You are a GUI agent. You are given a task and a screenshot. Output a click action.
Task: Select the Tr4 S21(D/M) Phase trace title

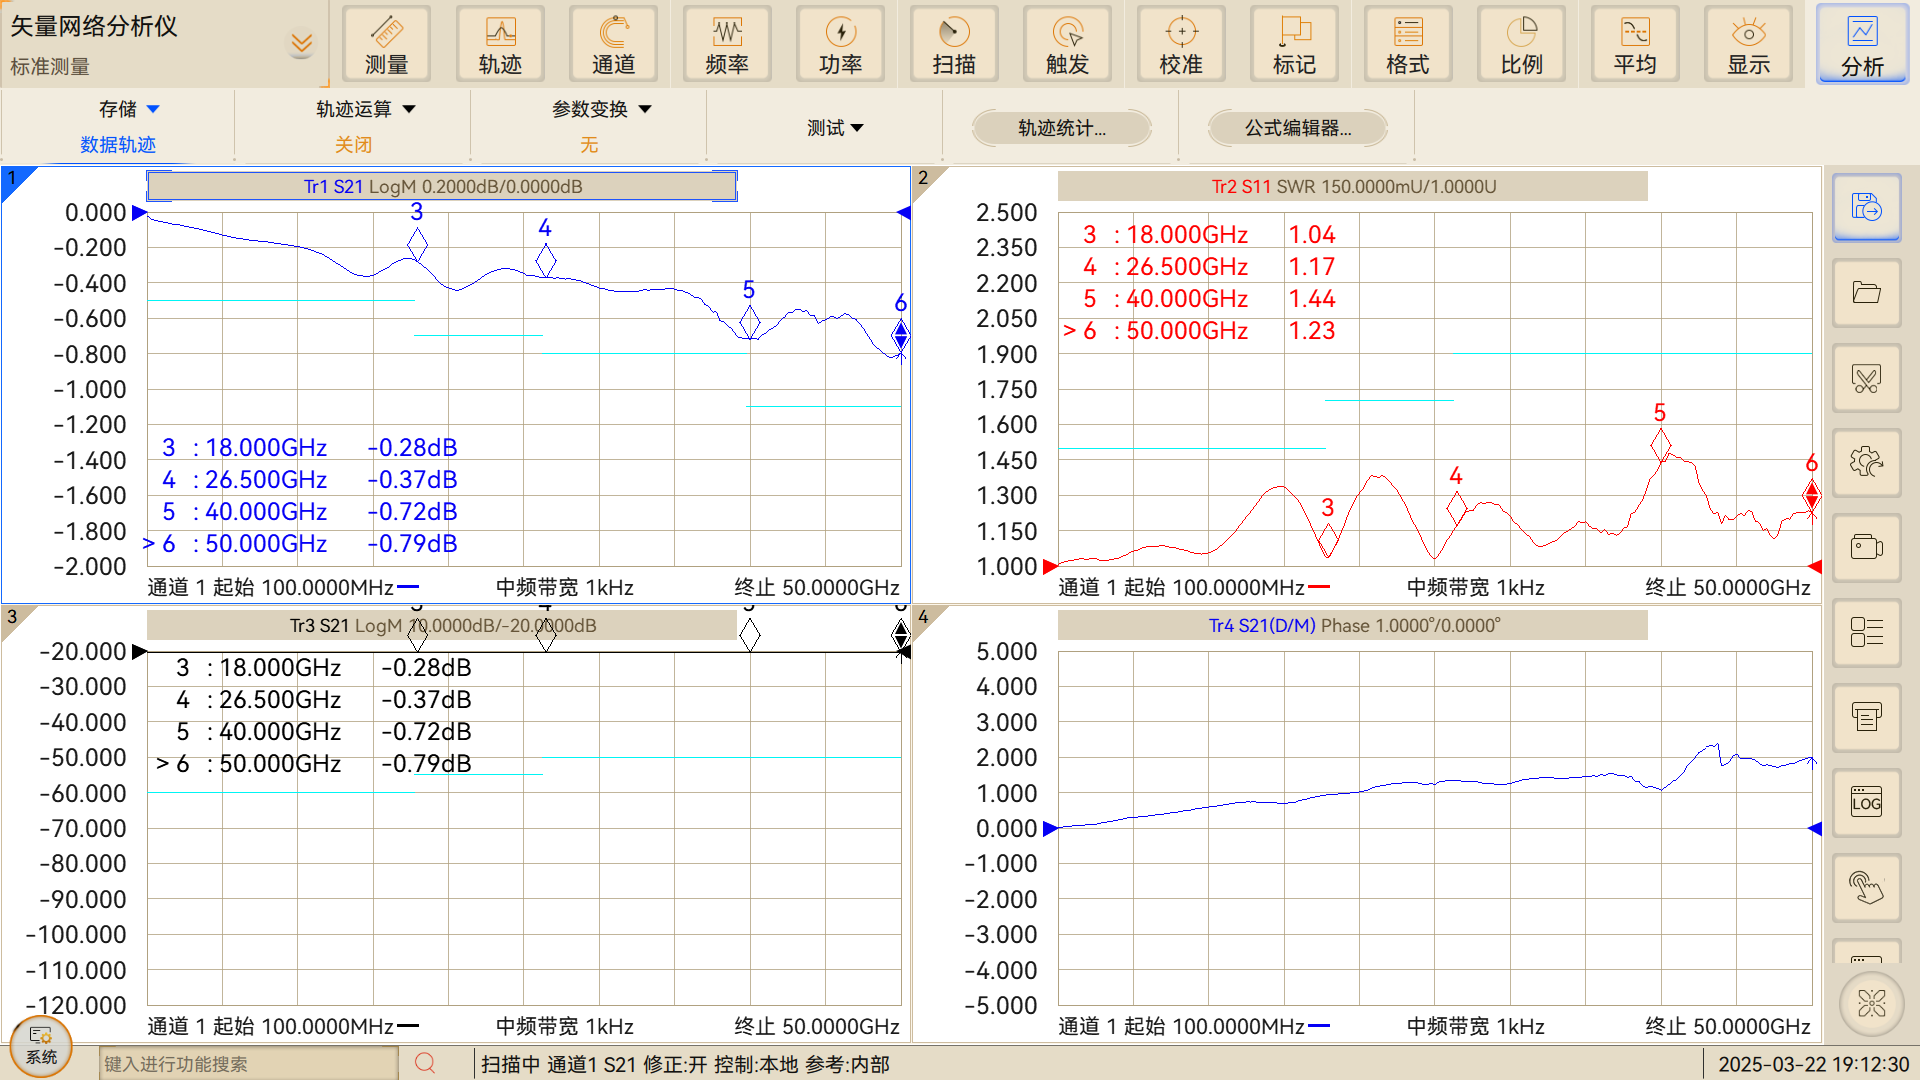pyautogui.click(x=1353, y=625)
